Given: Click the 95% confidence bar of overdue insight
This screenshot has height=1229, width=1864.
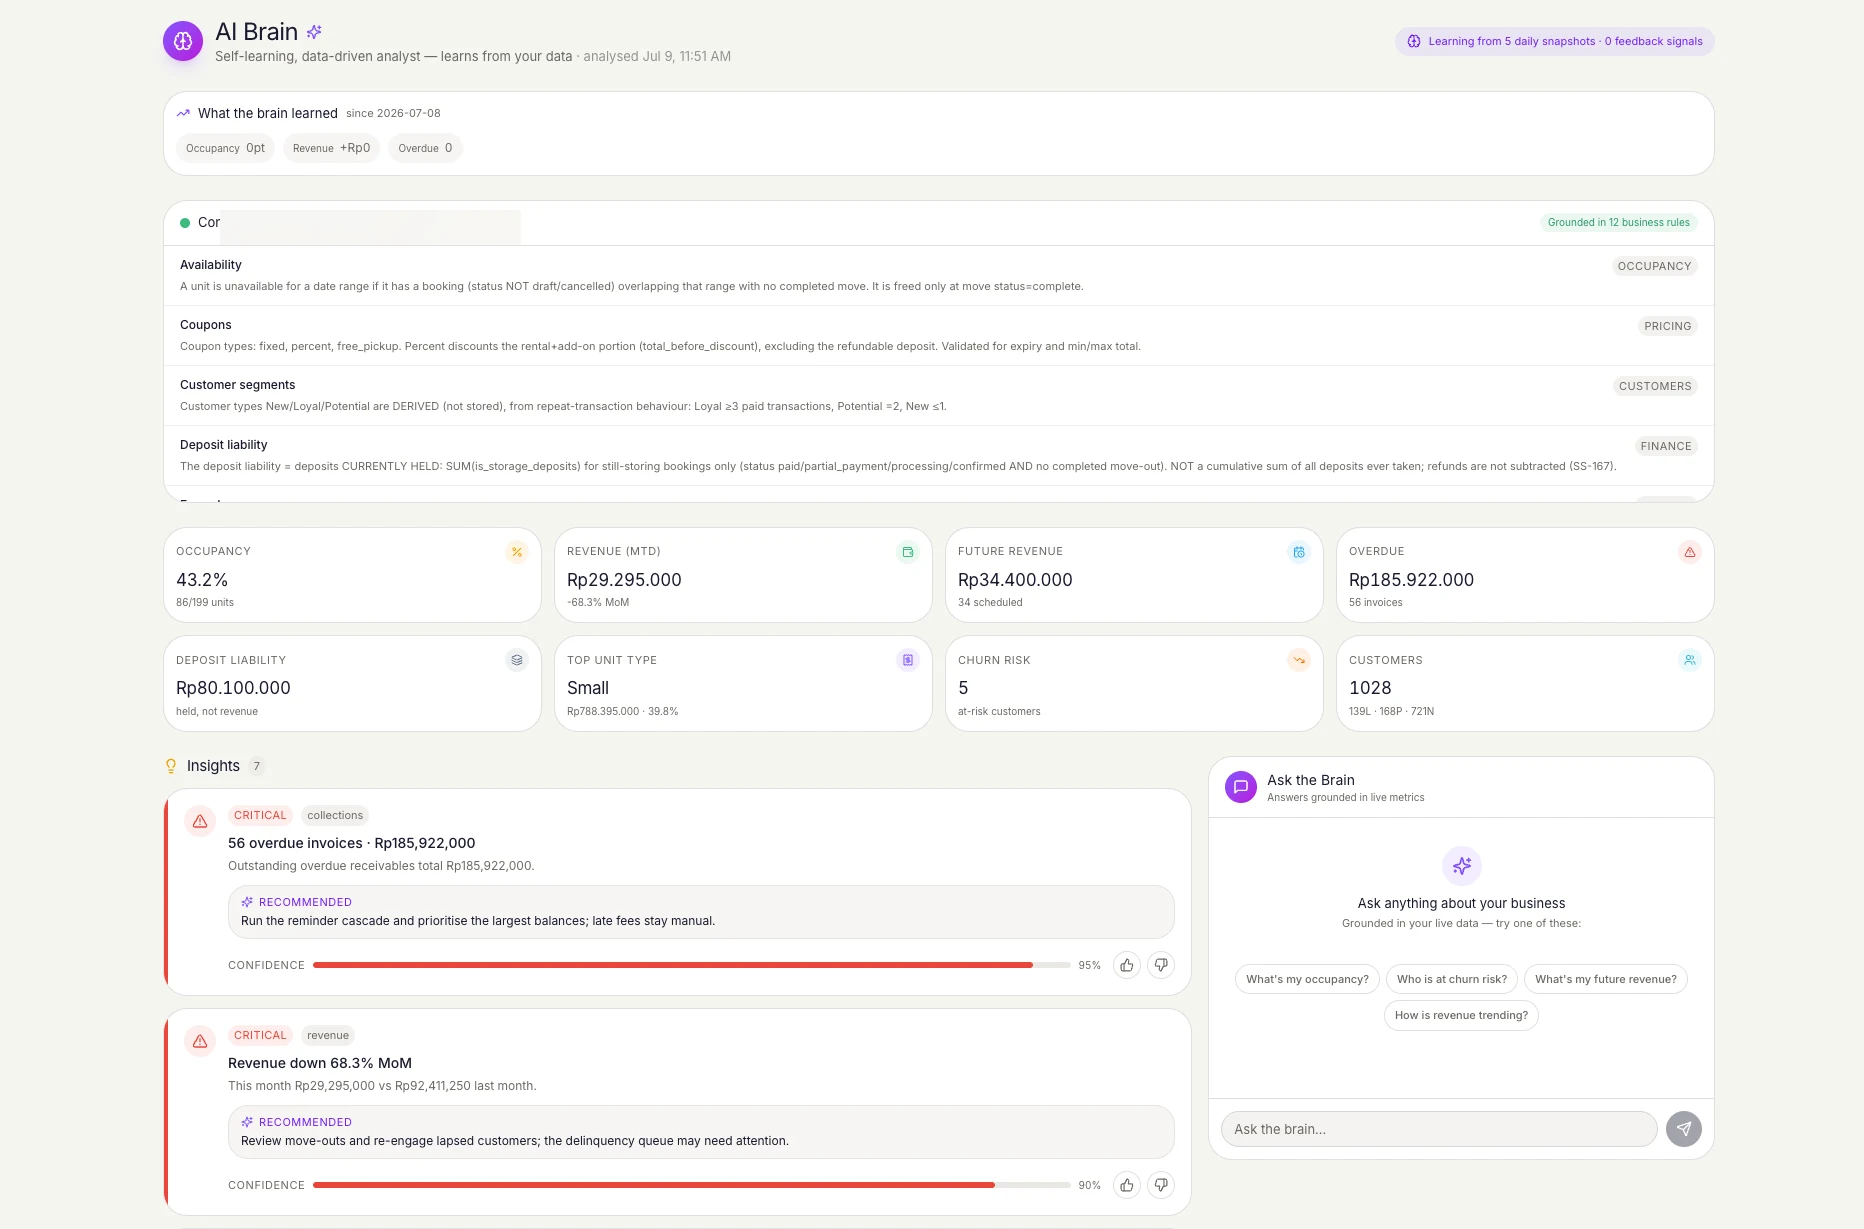Looking at the screenshot, I should click(691, 965).
